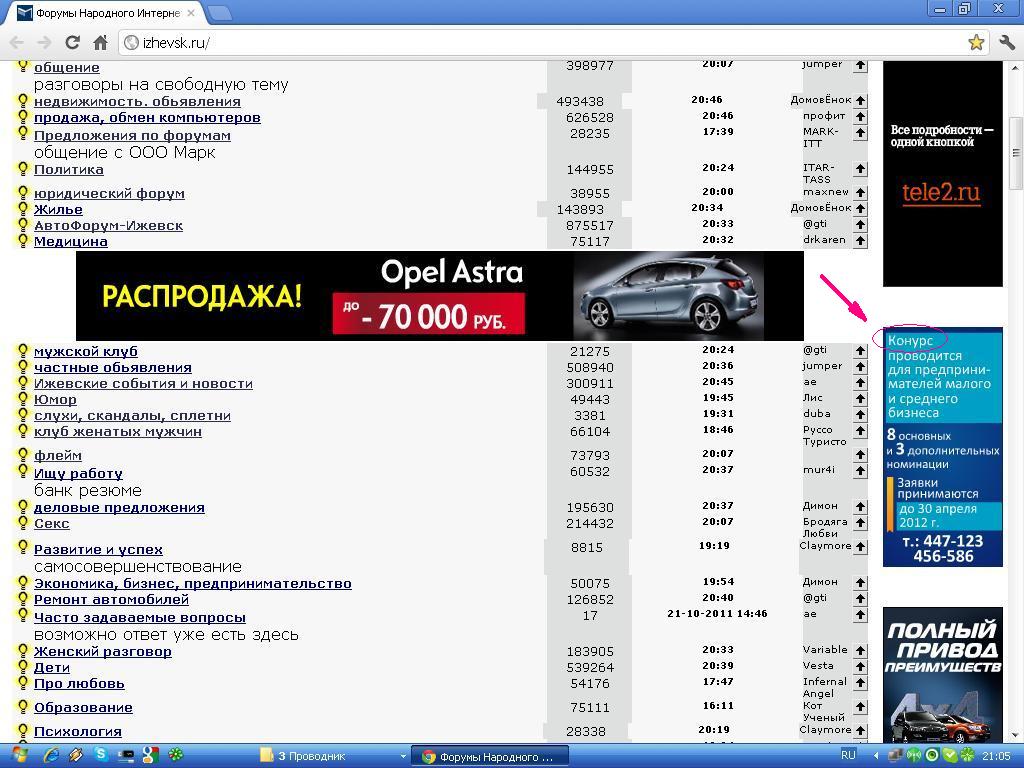The image size is (1024, 768).
Task: Open the общение forum link
Action: pos(67,67)
